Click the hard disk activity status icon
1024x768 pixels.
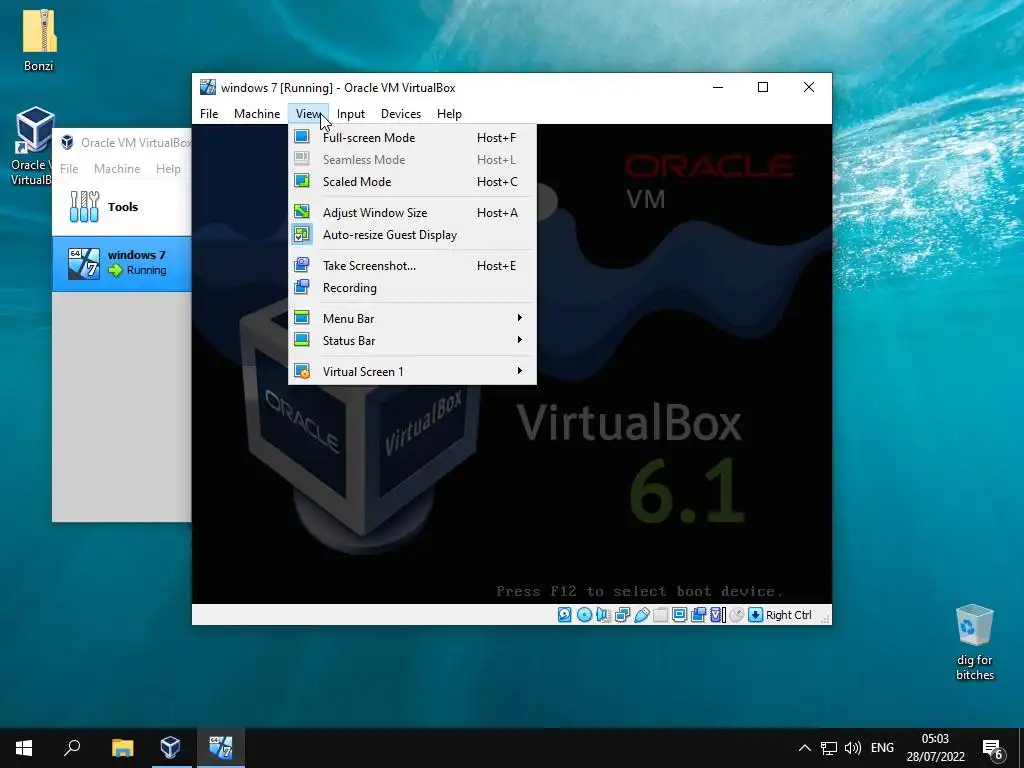coord(565,615)
